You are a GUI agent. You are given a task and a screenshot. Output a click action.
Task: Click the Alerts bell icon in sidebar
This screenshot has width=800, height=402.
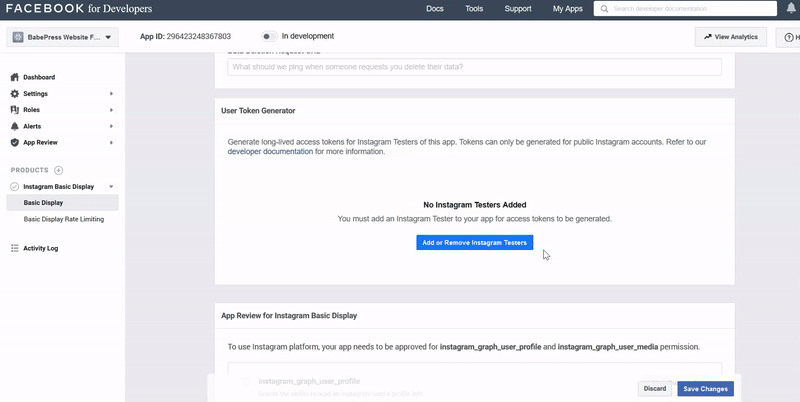(14, 126)
